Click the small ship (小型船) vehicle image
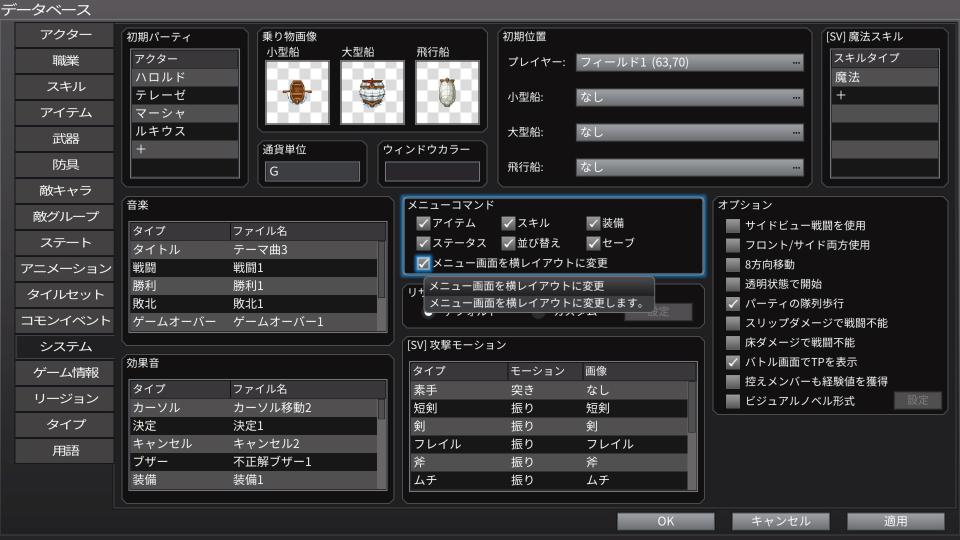This screenshot has width=960, height=540. pos(297,93)
